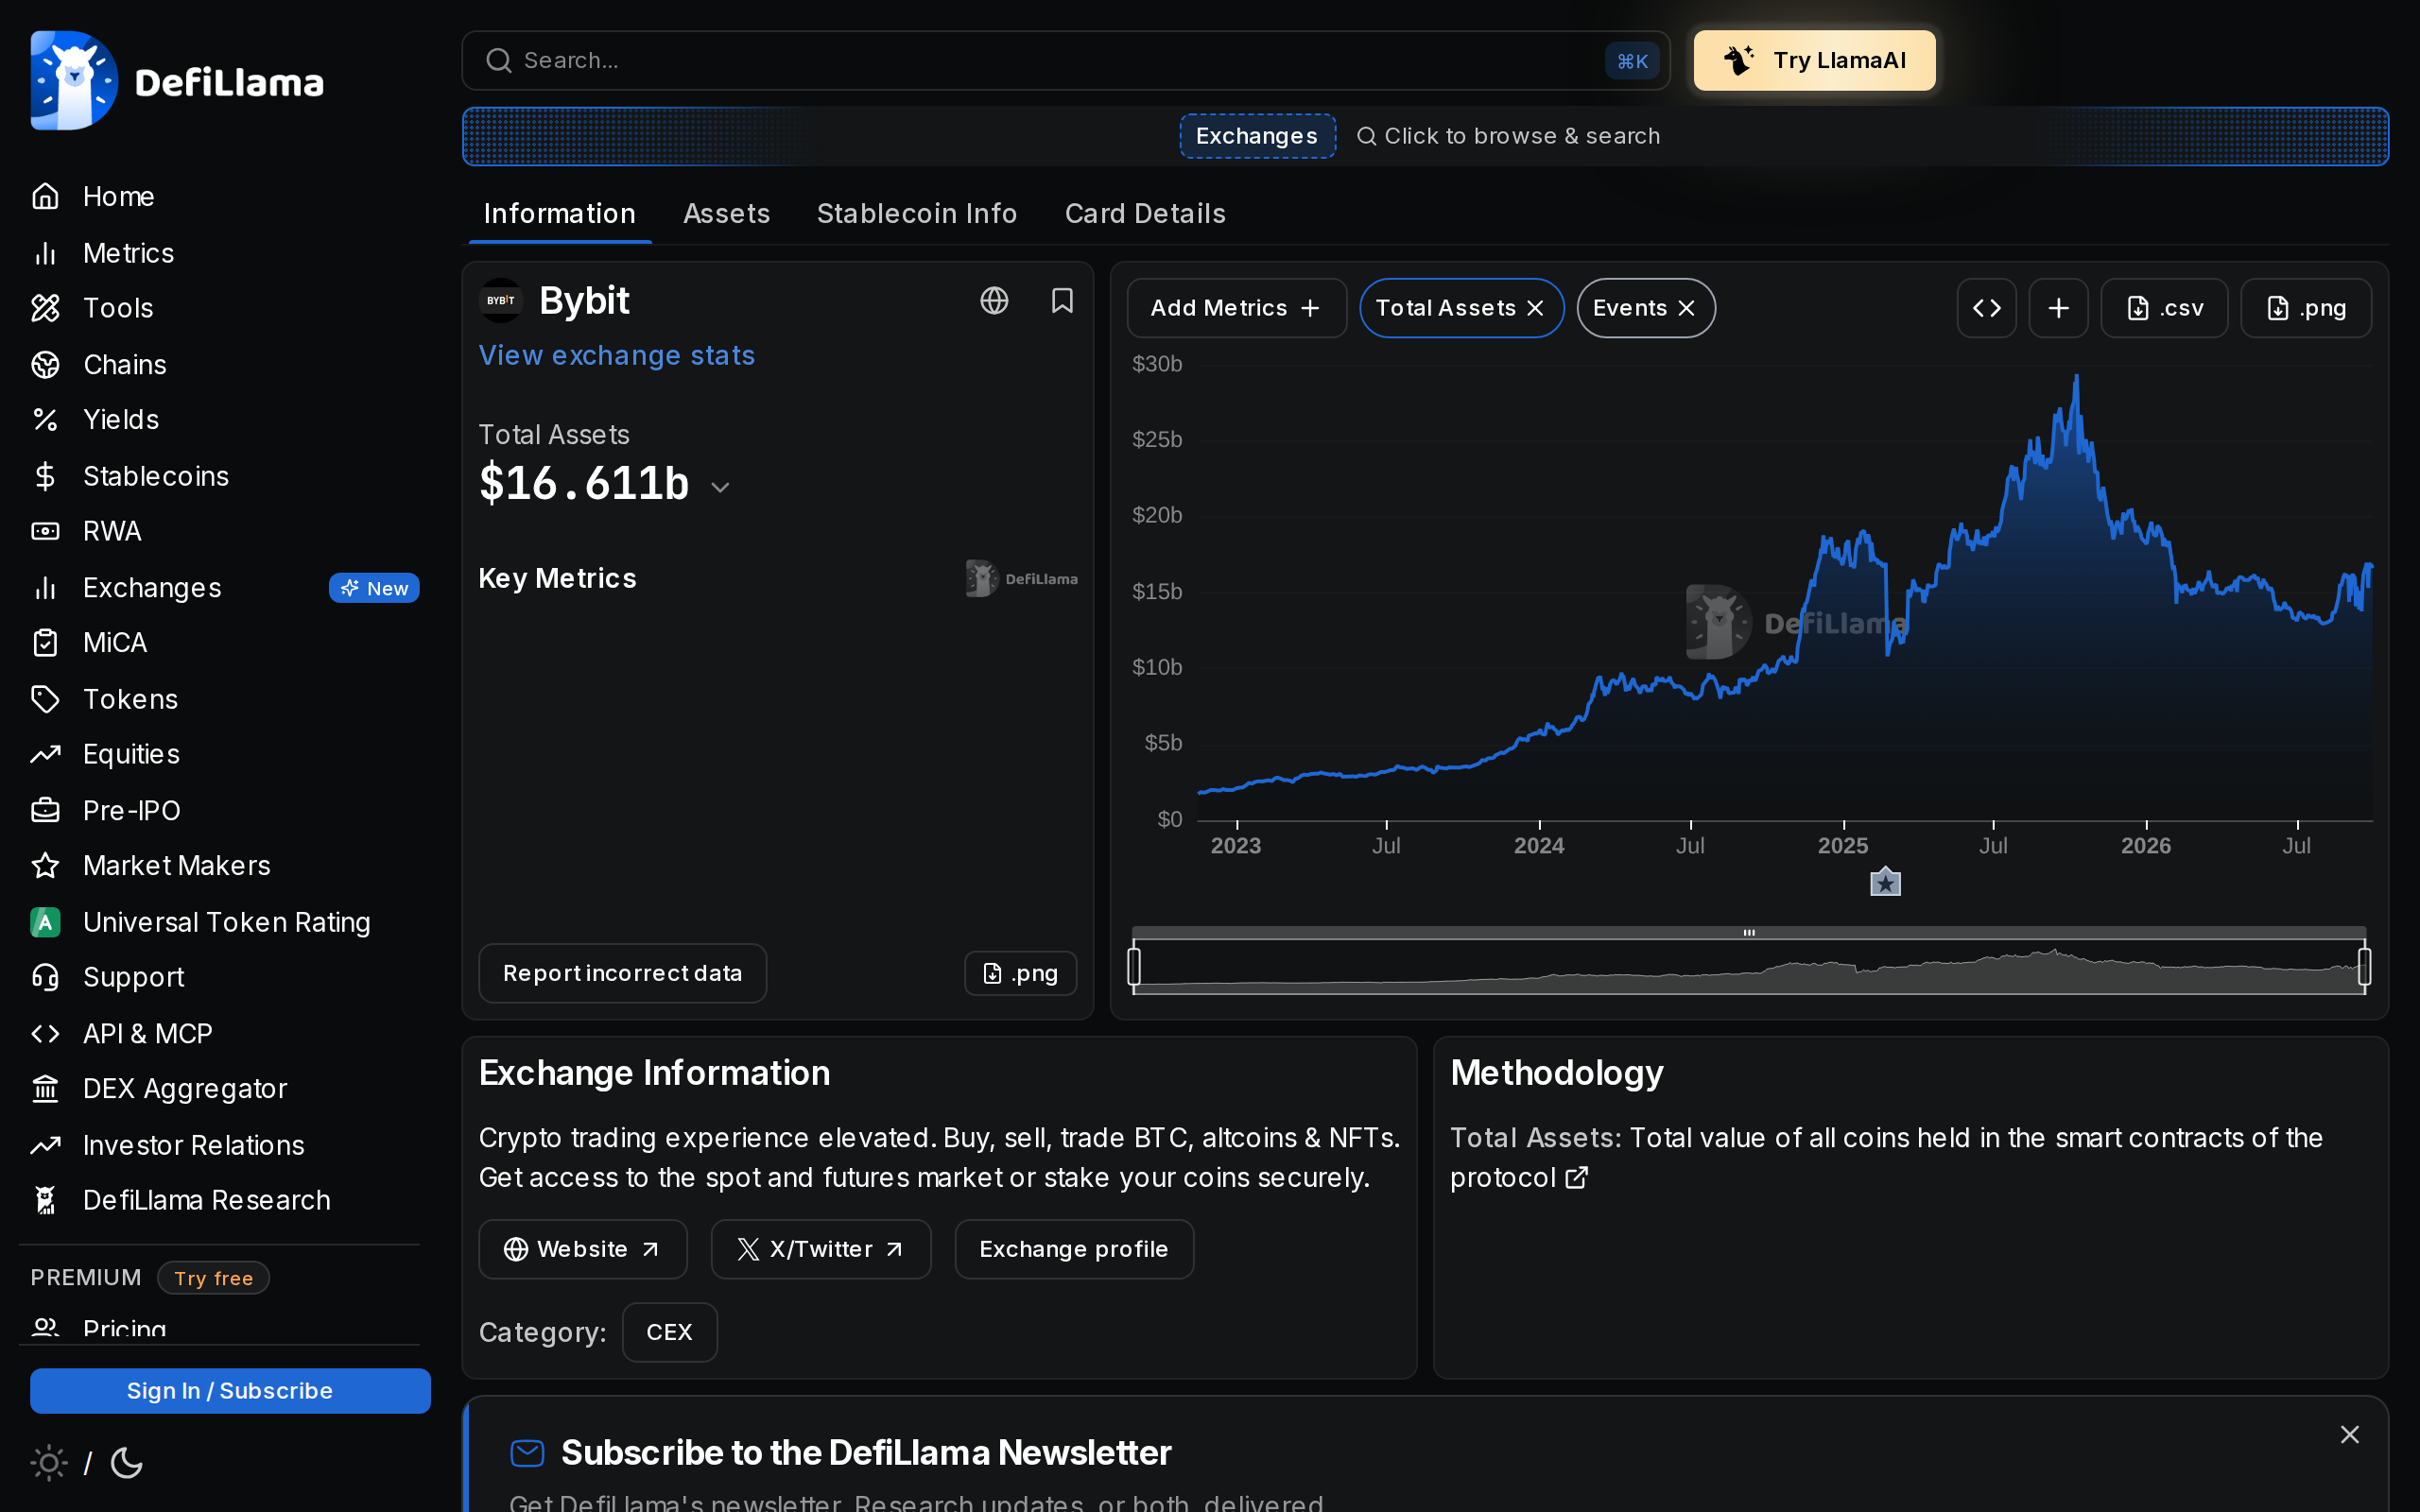
Task: Open the Add Metrics dropdown
Action: [x=1236, y=308]
